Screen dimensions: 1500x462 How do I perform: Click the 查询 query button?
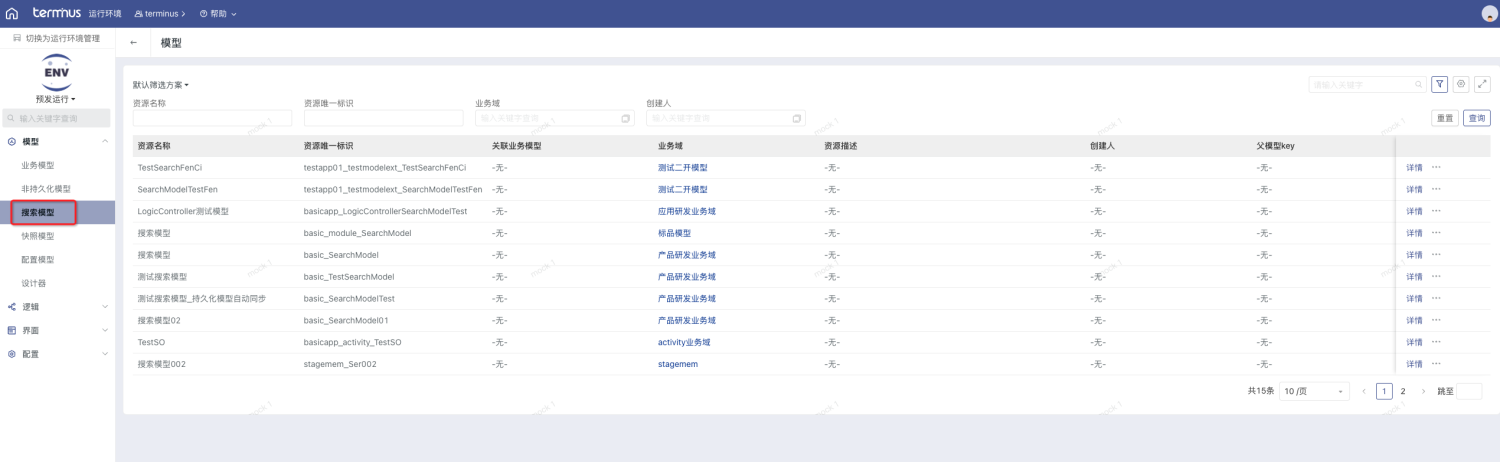tap(1477, 118)
